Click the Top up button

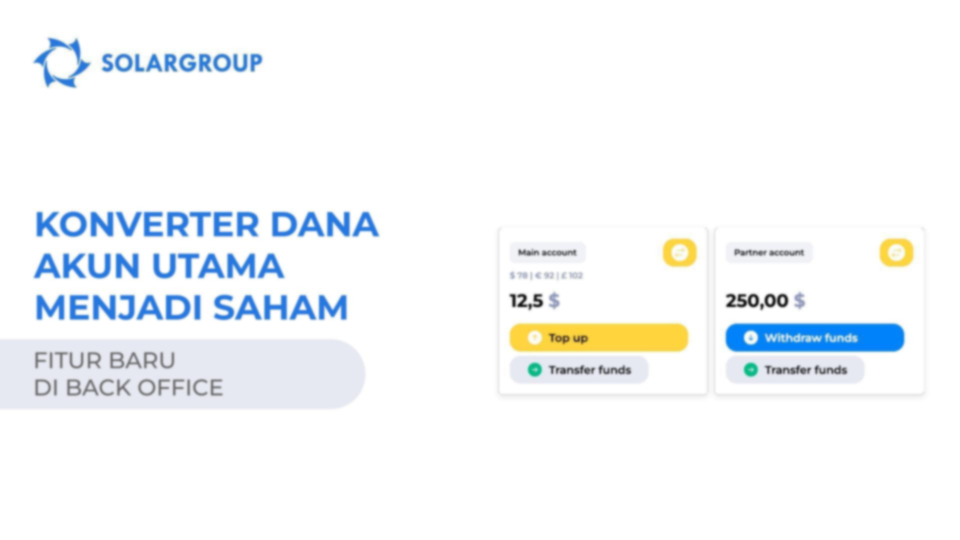[x=599, y=337]
